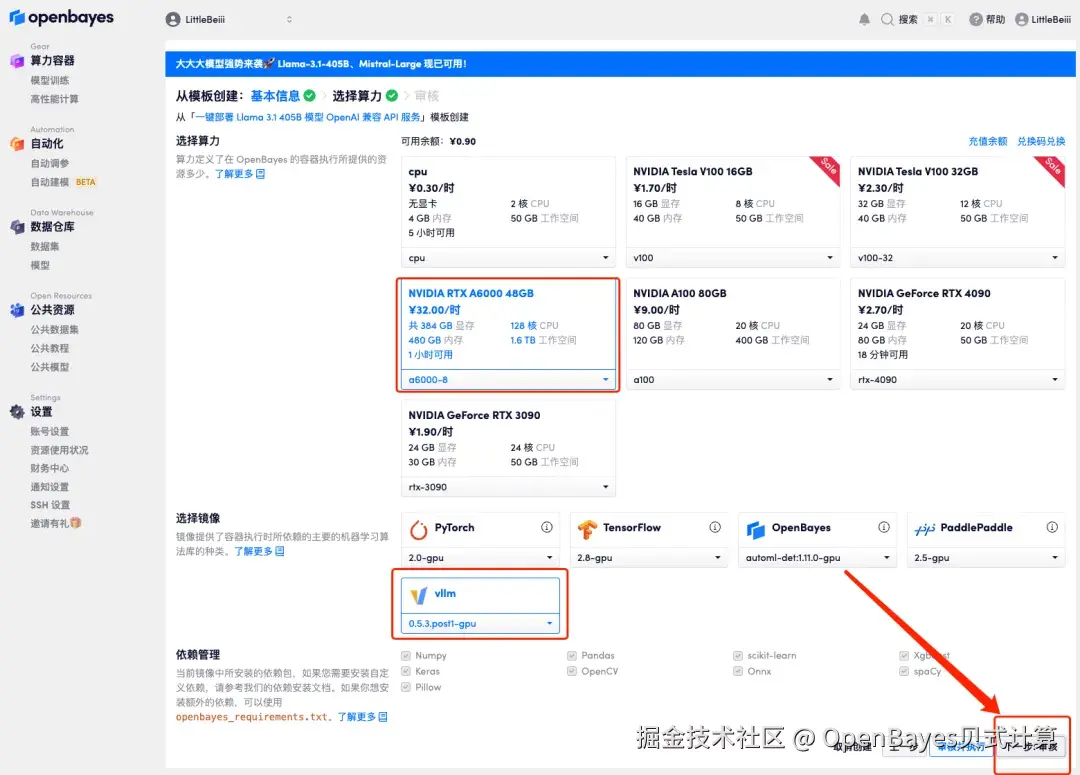Open the 算力容器 cube icon
Viewport: 1080px width, 775px height.
coord(17,61)
